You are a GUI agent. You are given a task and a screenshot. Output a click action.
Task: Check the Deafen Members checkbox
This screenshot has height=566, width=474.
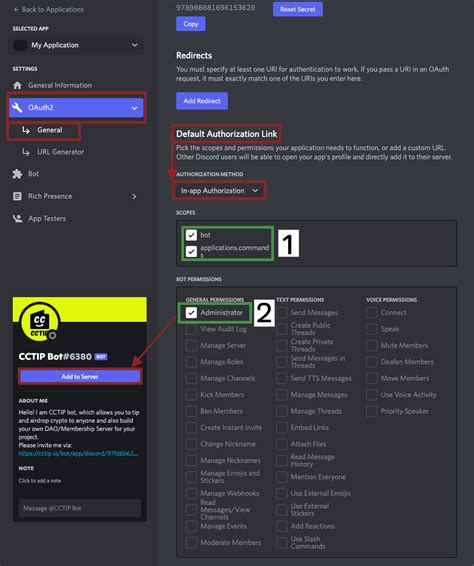(x=371, y=362)
